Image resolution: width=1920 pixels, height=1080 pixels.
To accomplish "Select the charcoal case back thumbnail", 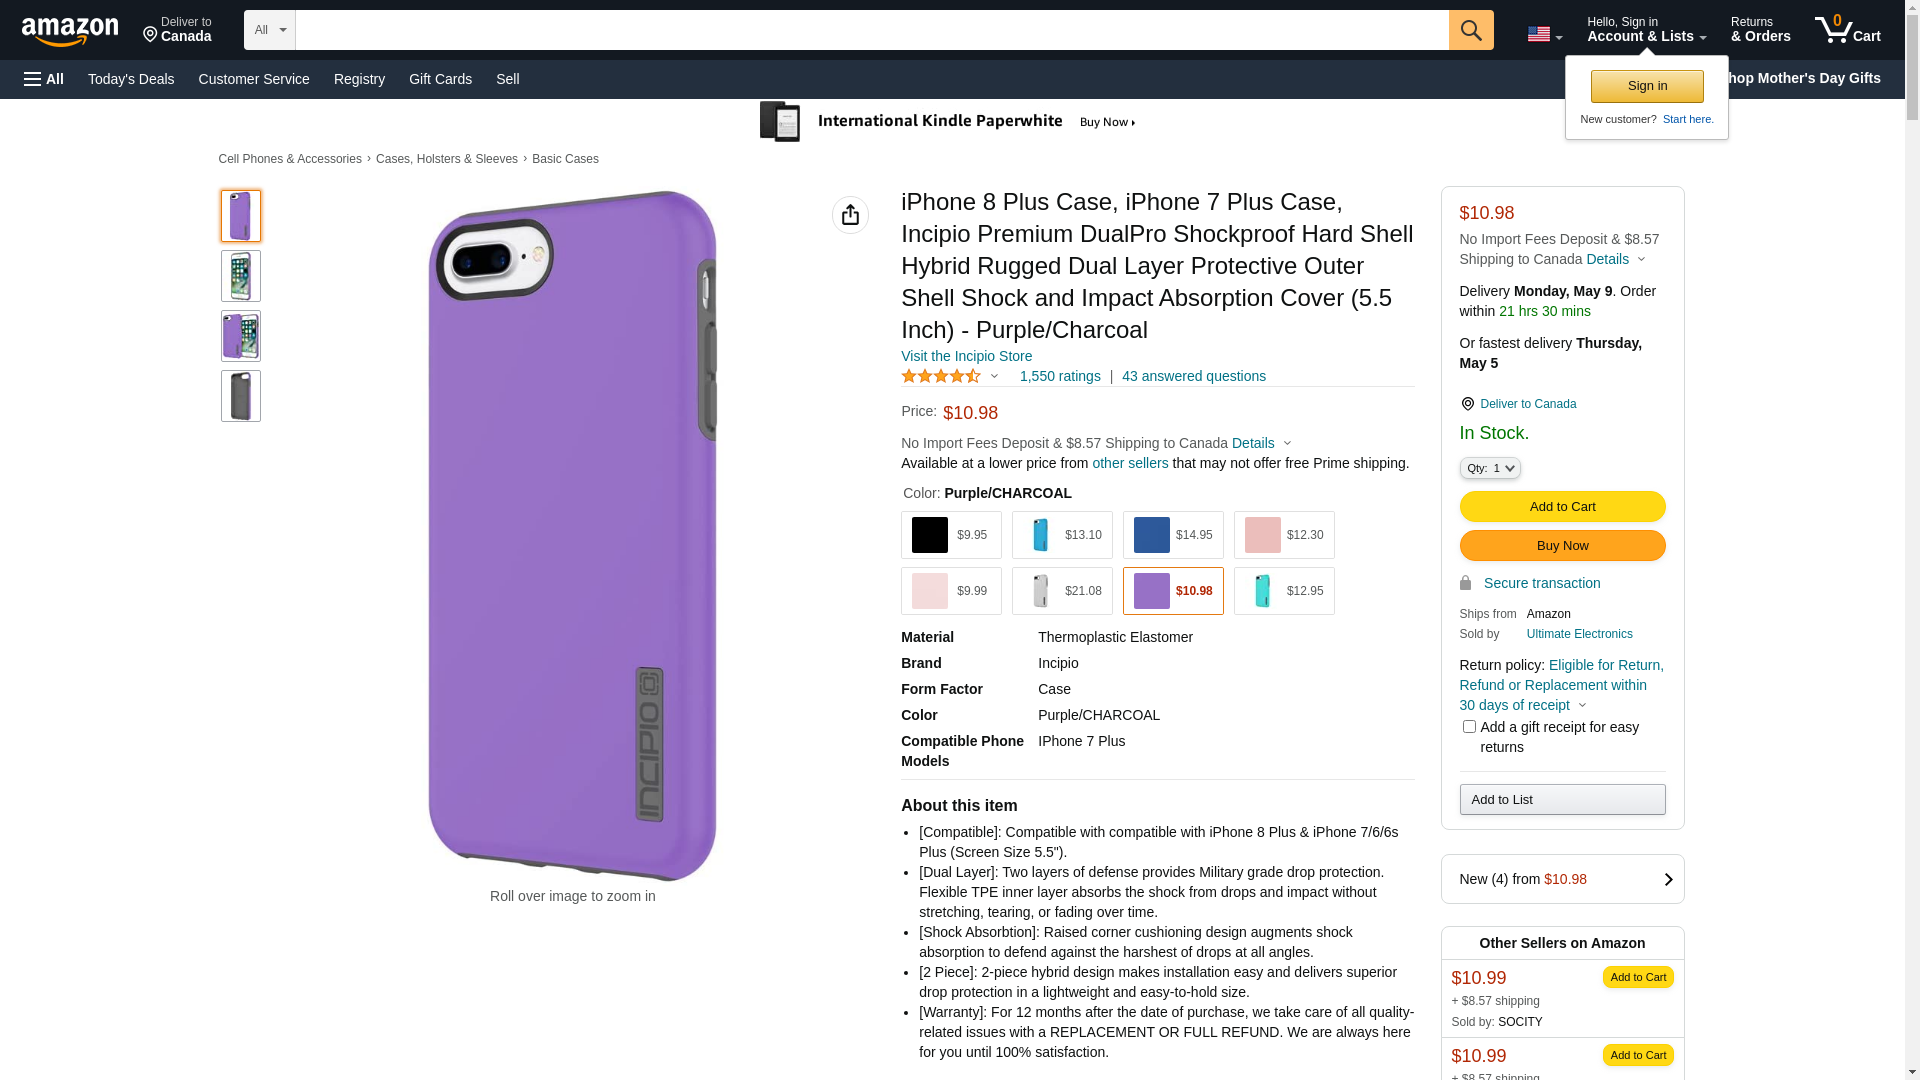I will (240, 396).
